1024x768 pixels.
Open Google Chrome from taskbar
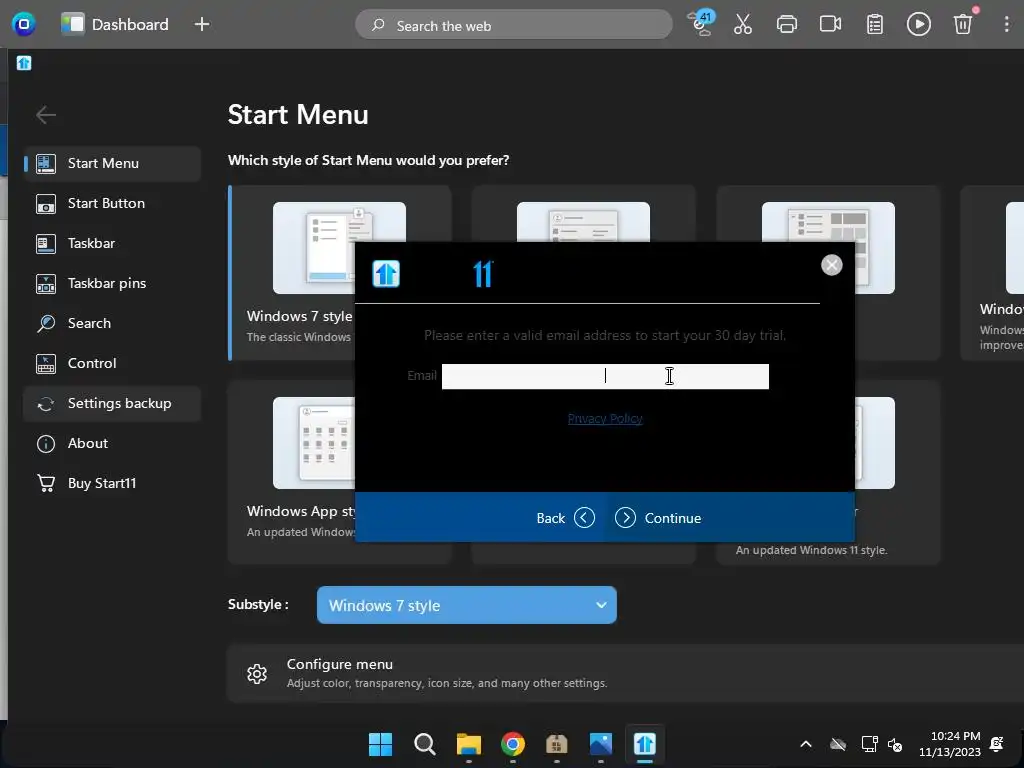(x=513, y=744)
